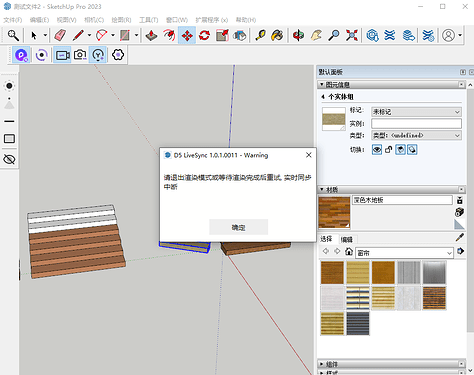Viewport: 474px width, 375px height.
Task: Switch to the 编辑 Edit materials tab
Action: click(x=347, y=239)
